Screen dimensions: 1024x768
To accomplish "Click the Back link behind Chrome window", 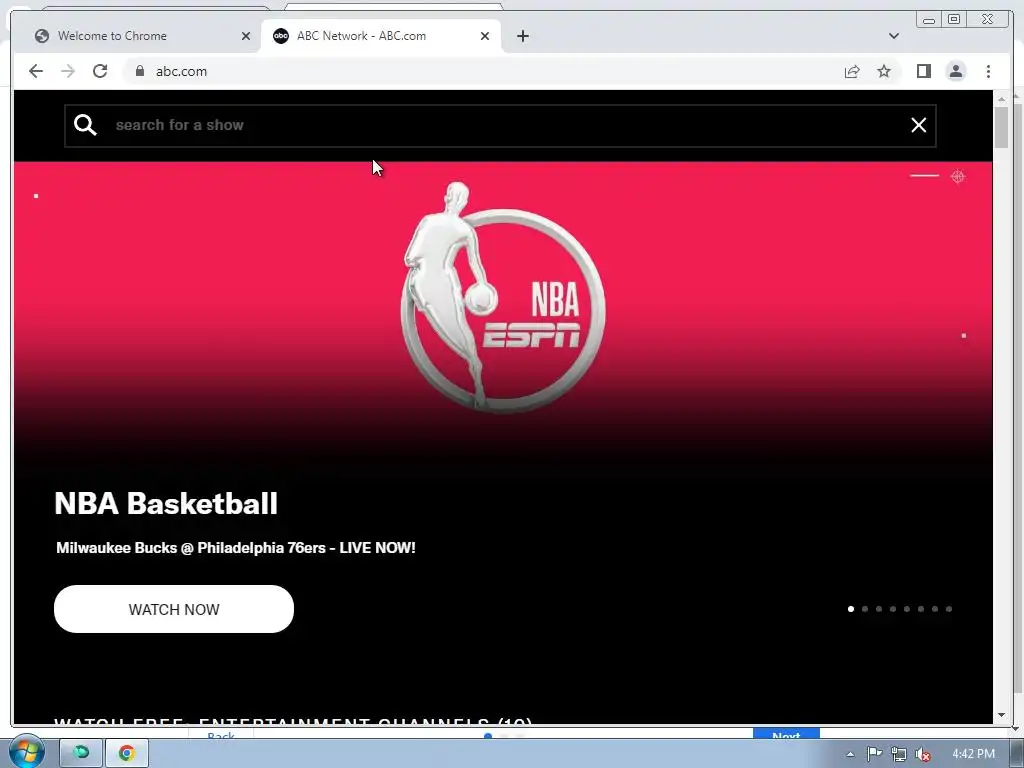I will pyautogui.click(x=221, y=735).
